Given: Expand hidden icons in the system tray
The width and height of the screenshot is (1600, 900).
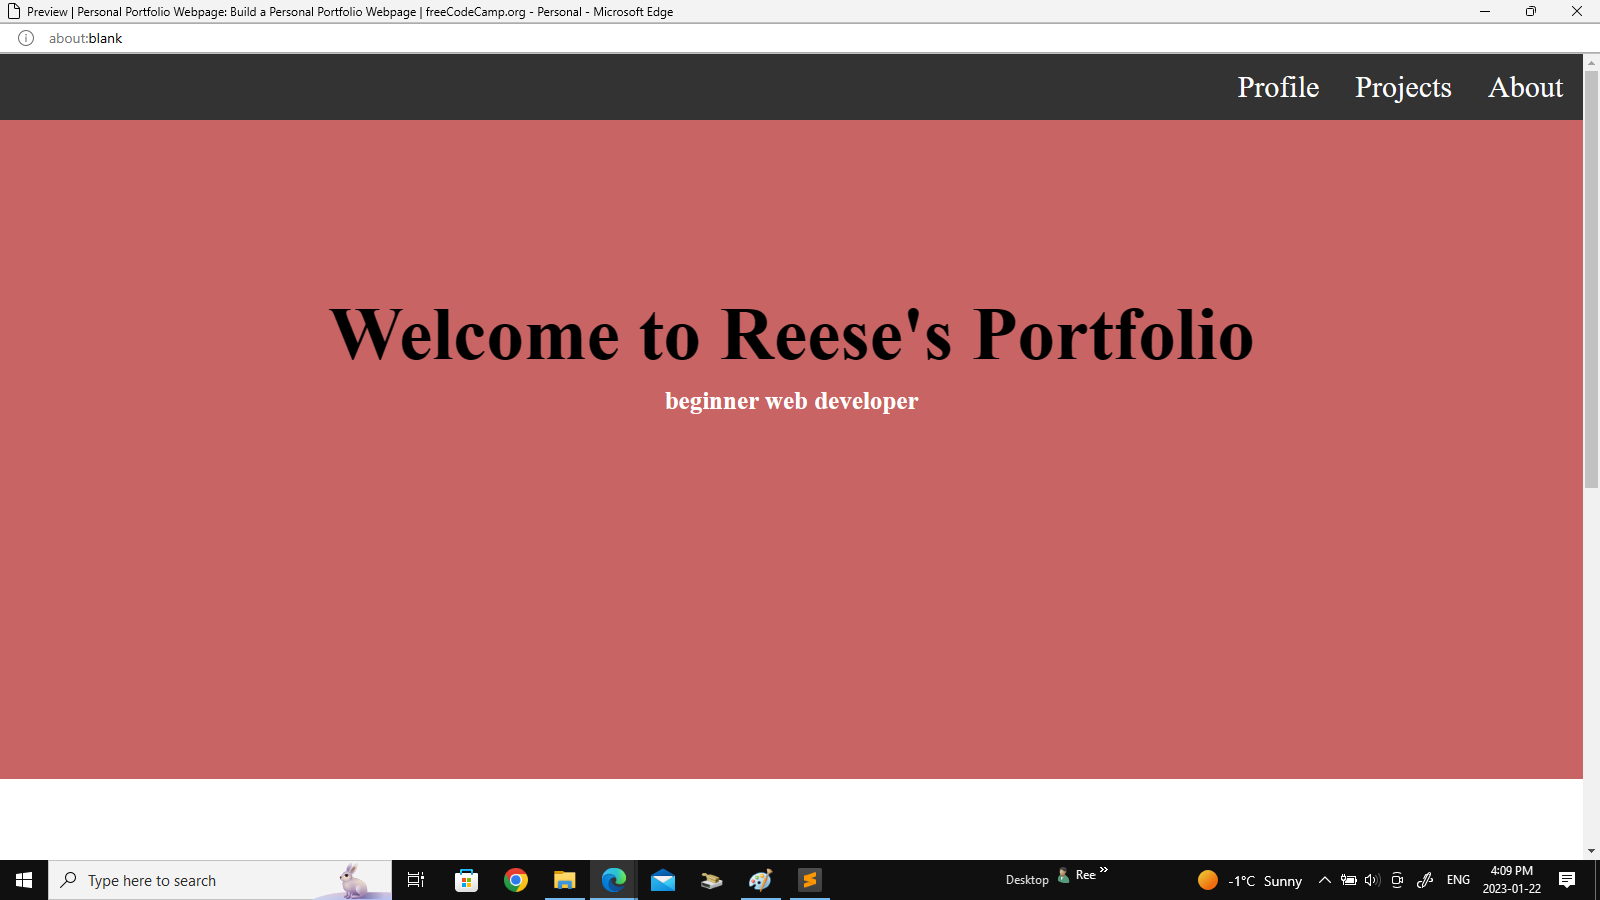Looking at the screenshot, I should coord(1323,881).
